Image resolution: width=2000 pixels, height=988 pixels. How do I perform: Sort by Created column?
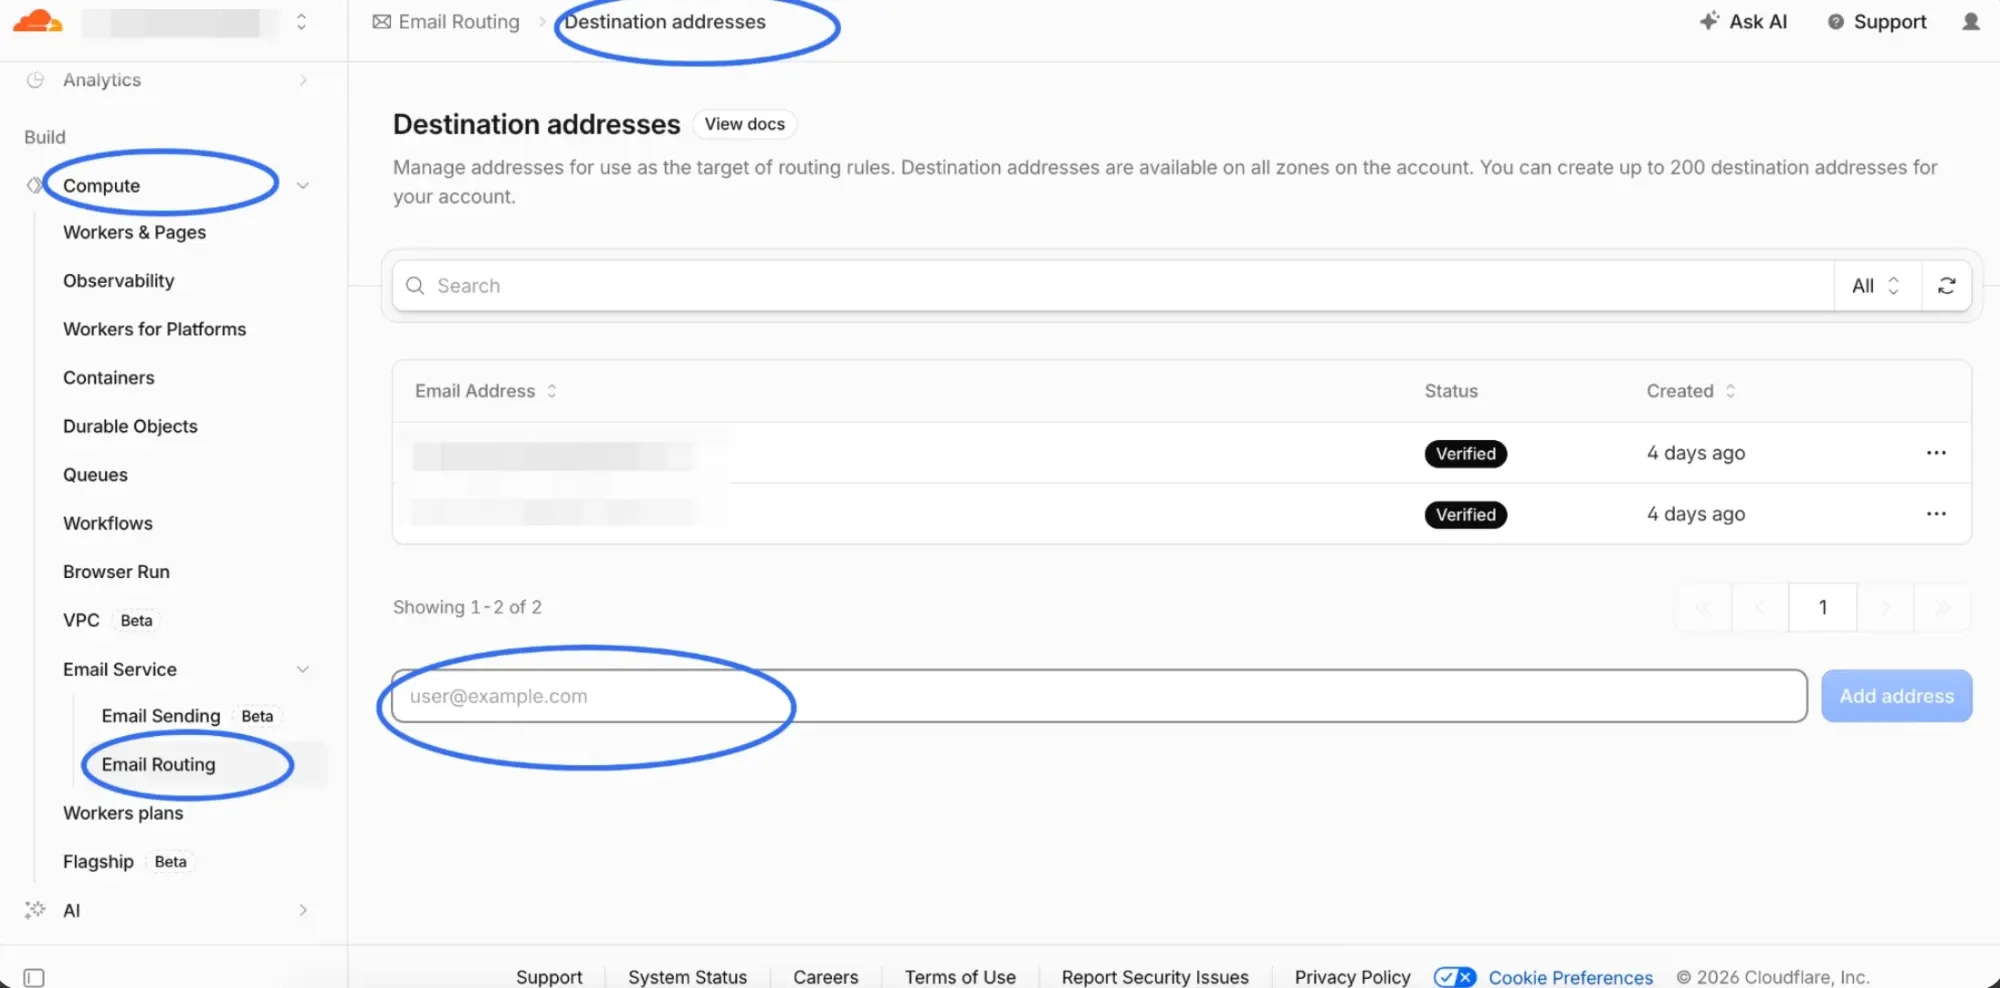click(x=1691, y=391)
